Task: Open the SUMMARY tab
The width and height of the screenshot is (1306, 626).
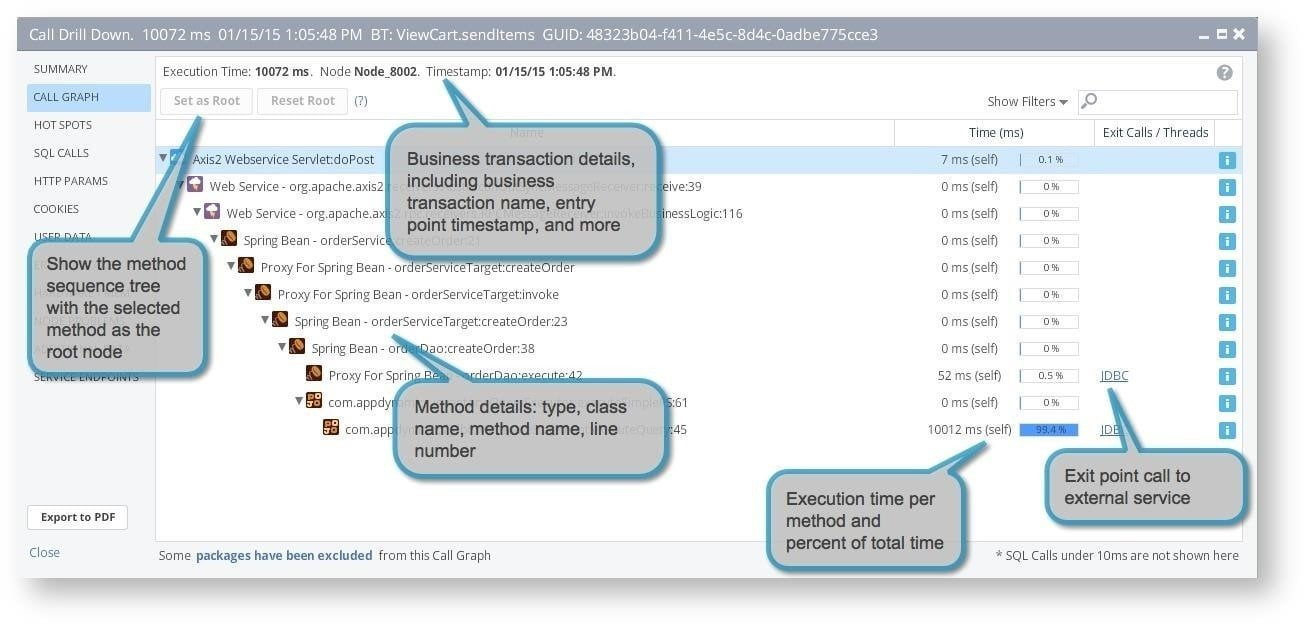Action: pos(61,70)
